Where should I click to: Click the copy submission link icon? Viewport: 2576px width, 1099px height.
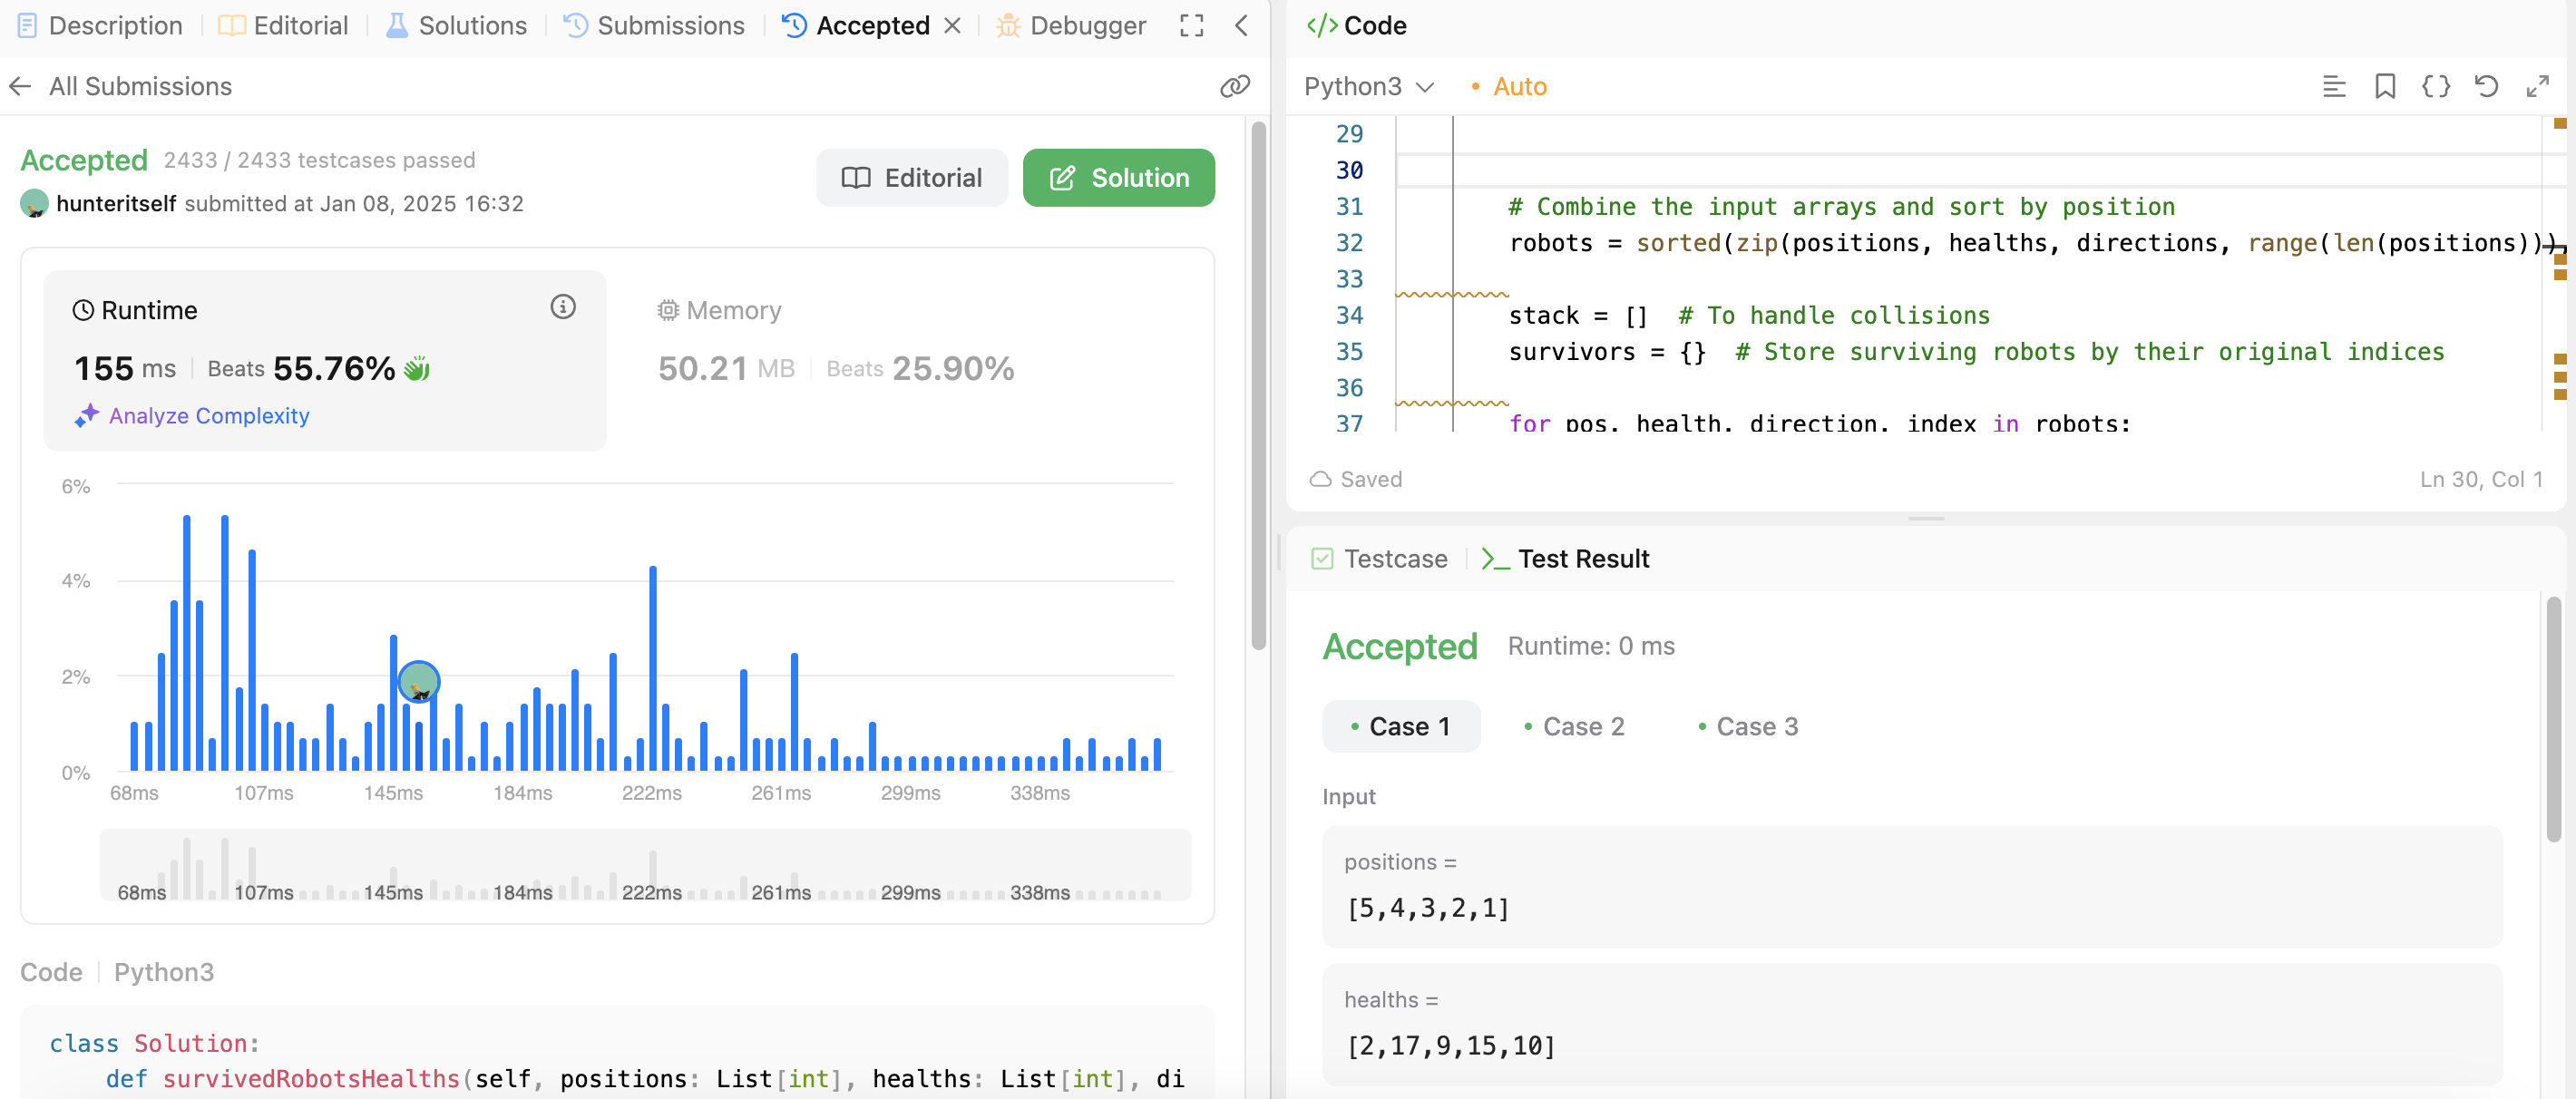tap(1234, 86)
